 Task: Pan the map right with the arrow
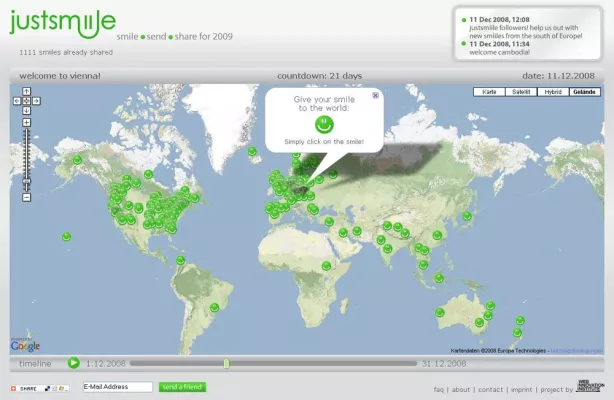coord(35,101)
